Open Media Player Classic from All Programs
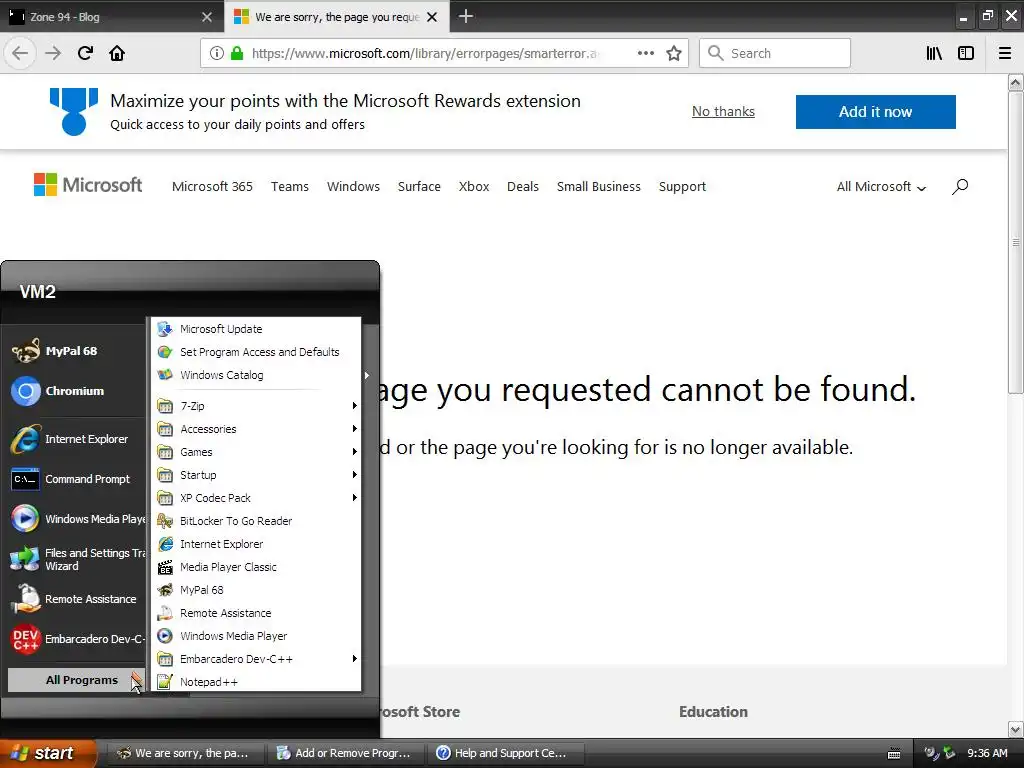 pos(256,567)
